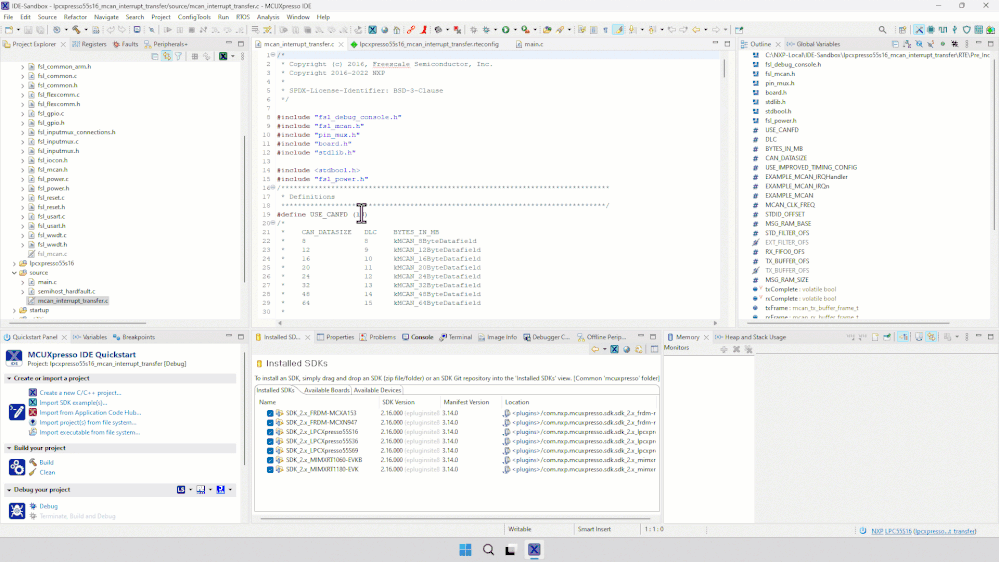
Task: Open the RTOS menu
Action: (243, 17)
